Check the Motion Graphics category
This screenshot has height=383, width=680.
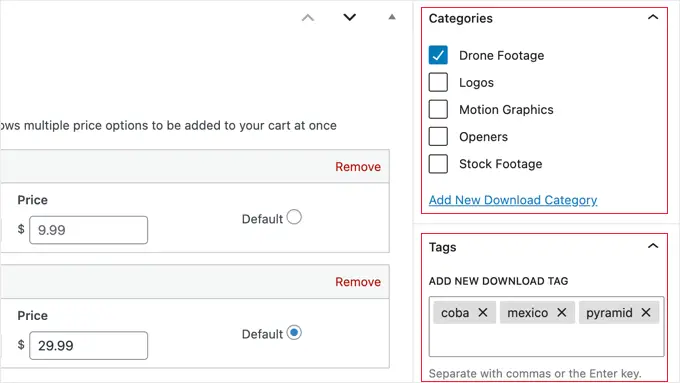click(x=438, y=109)
